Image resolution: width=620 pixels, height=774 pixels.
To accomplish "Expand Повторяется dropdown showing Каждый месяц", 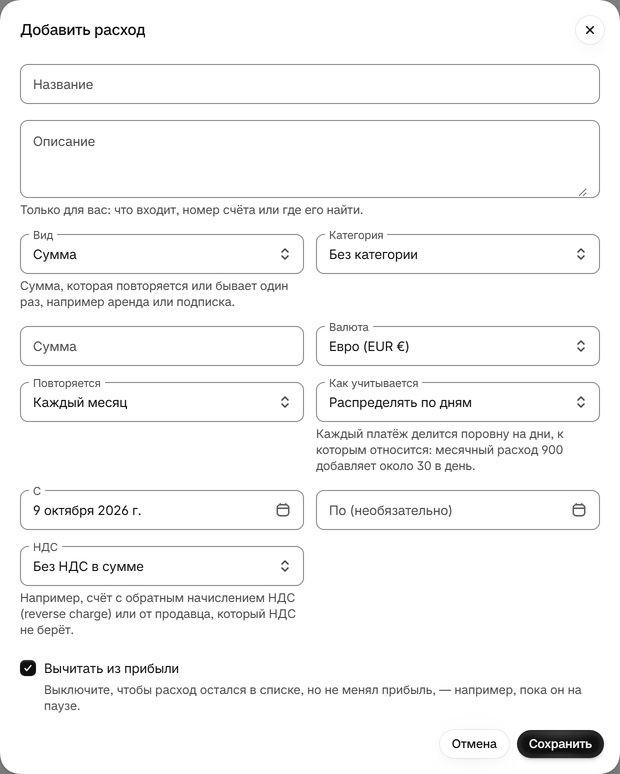I will click(x=162, y=402).
